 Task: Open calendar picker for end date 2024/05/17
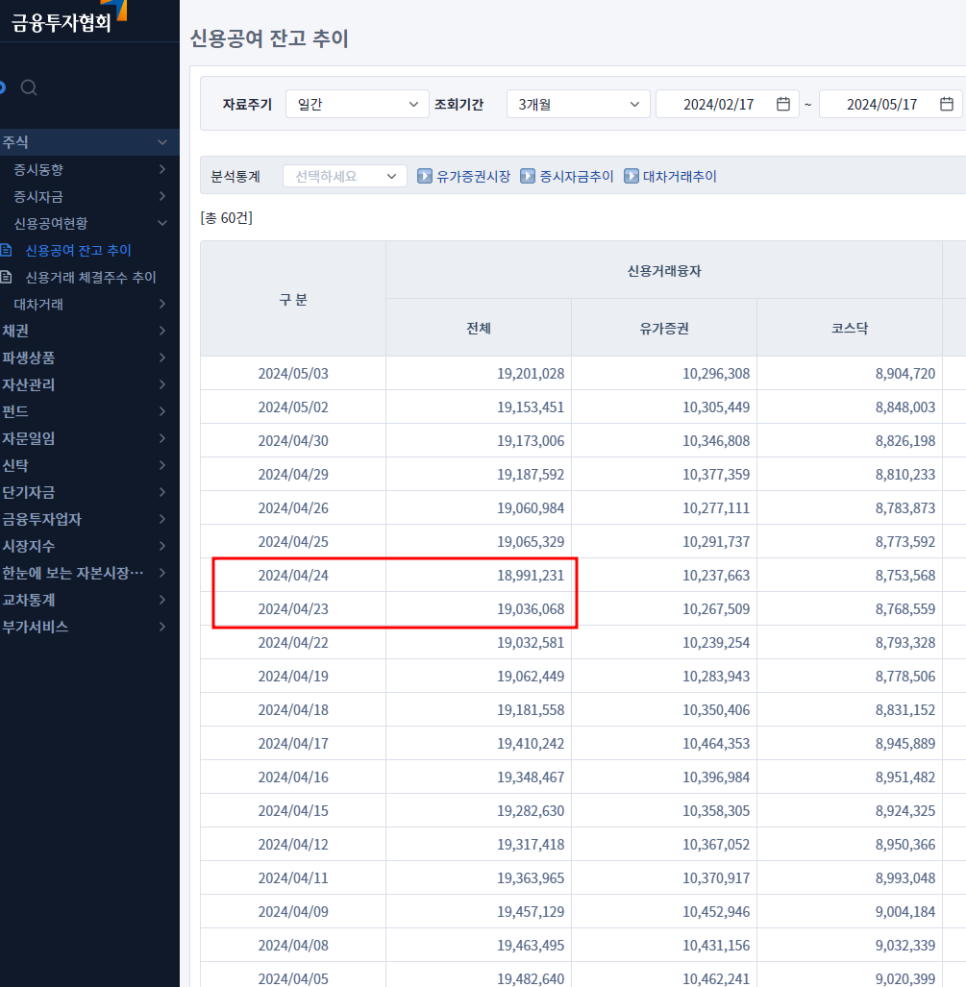[x=946, y=104]
